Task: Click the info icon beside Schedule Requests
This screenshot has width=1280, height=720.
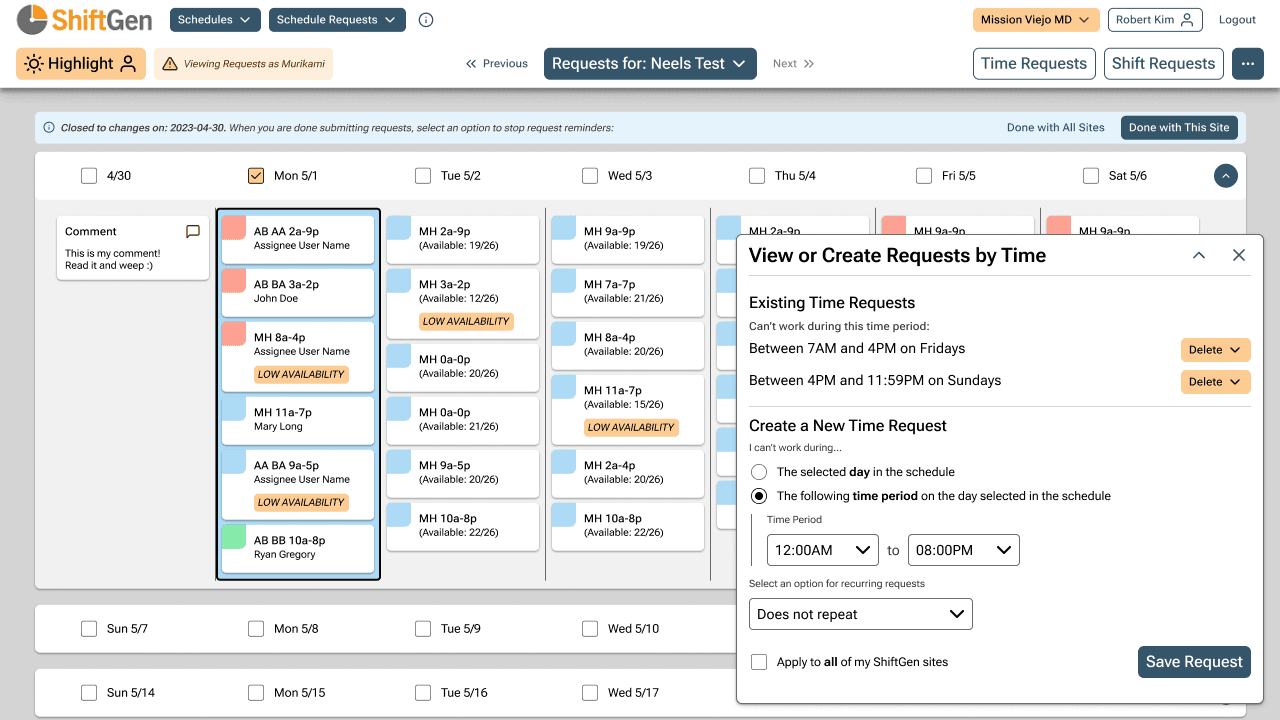Action: pos(426,20)
